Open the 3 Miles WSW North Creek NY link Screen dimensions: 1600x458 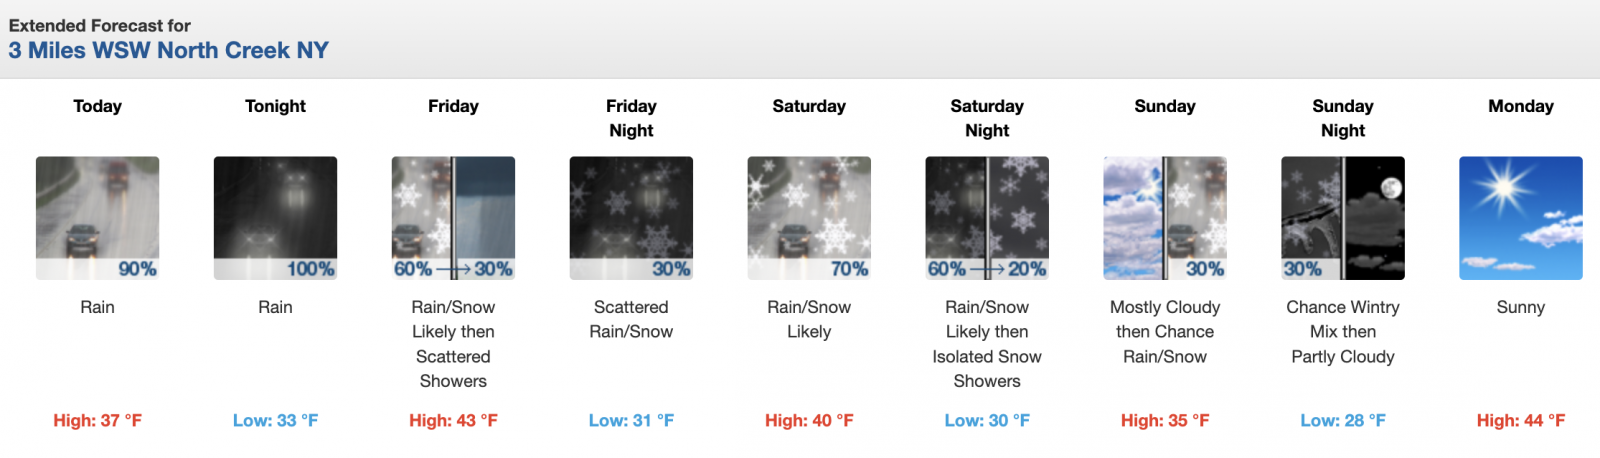tap(168, 50)
